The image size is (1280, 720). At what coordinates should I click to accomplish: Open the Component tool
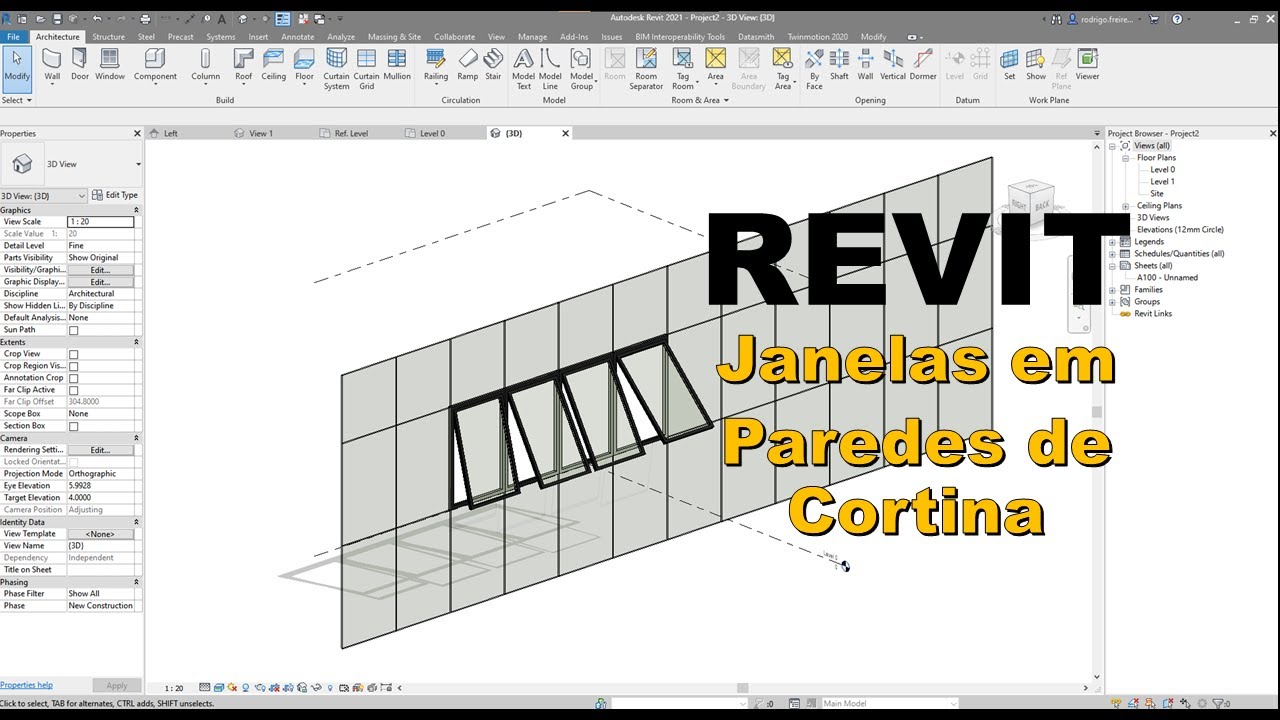point(155,64)
